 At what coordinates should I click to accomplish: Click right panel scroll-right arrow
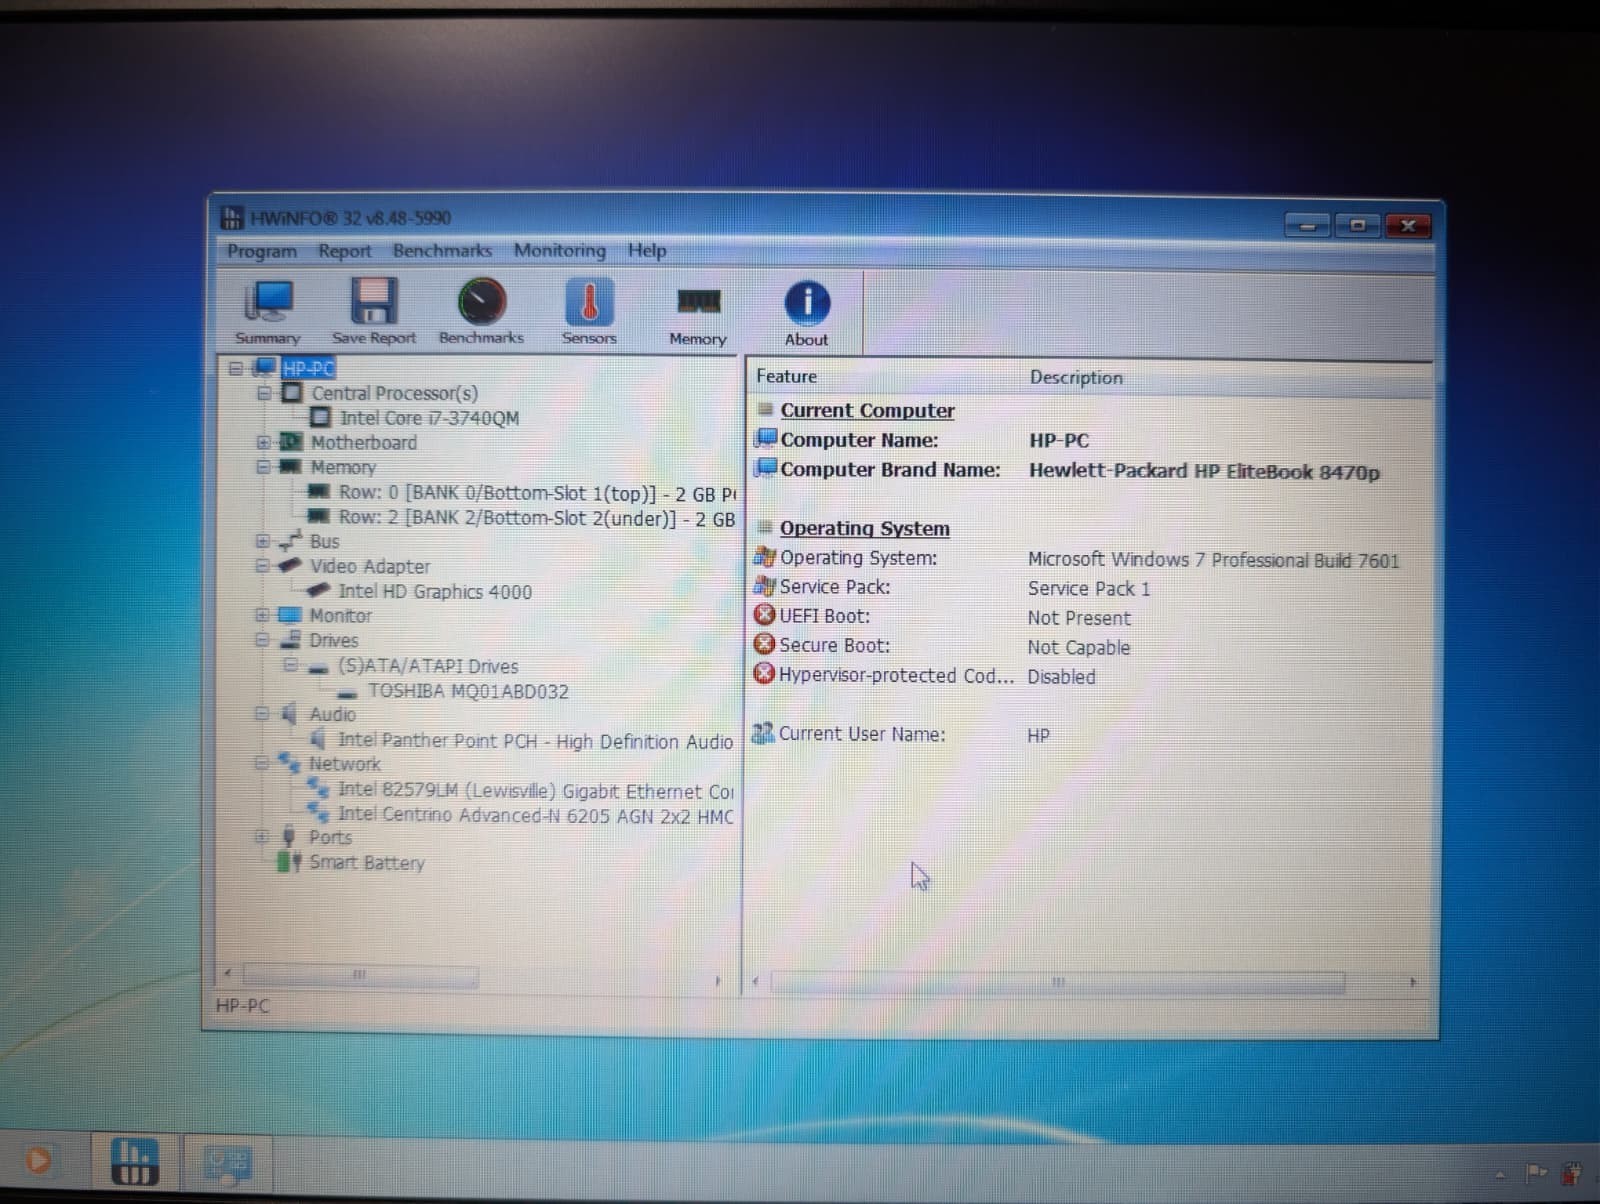1412,982
